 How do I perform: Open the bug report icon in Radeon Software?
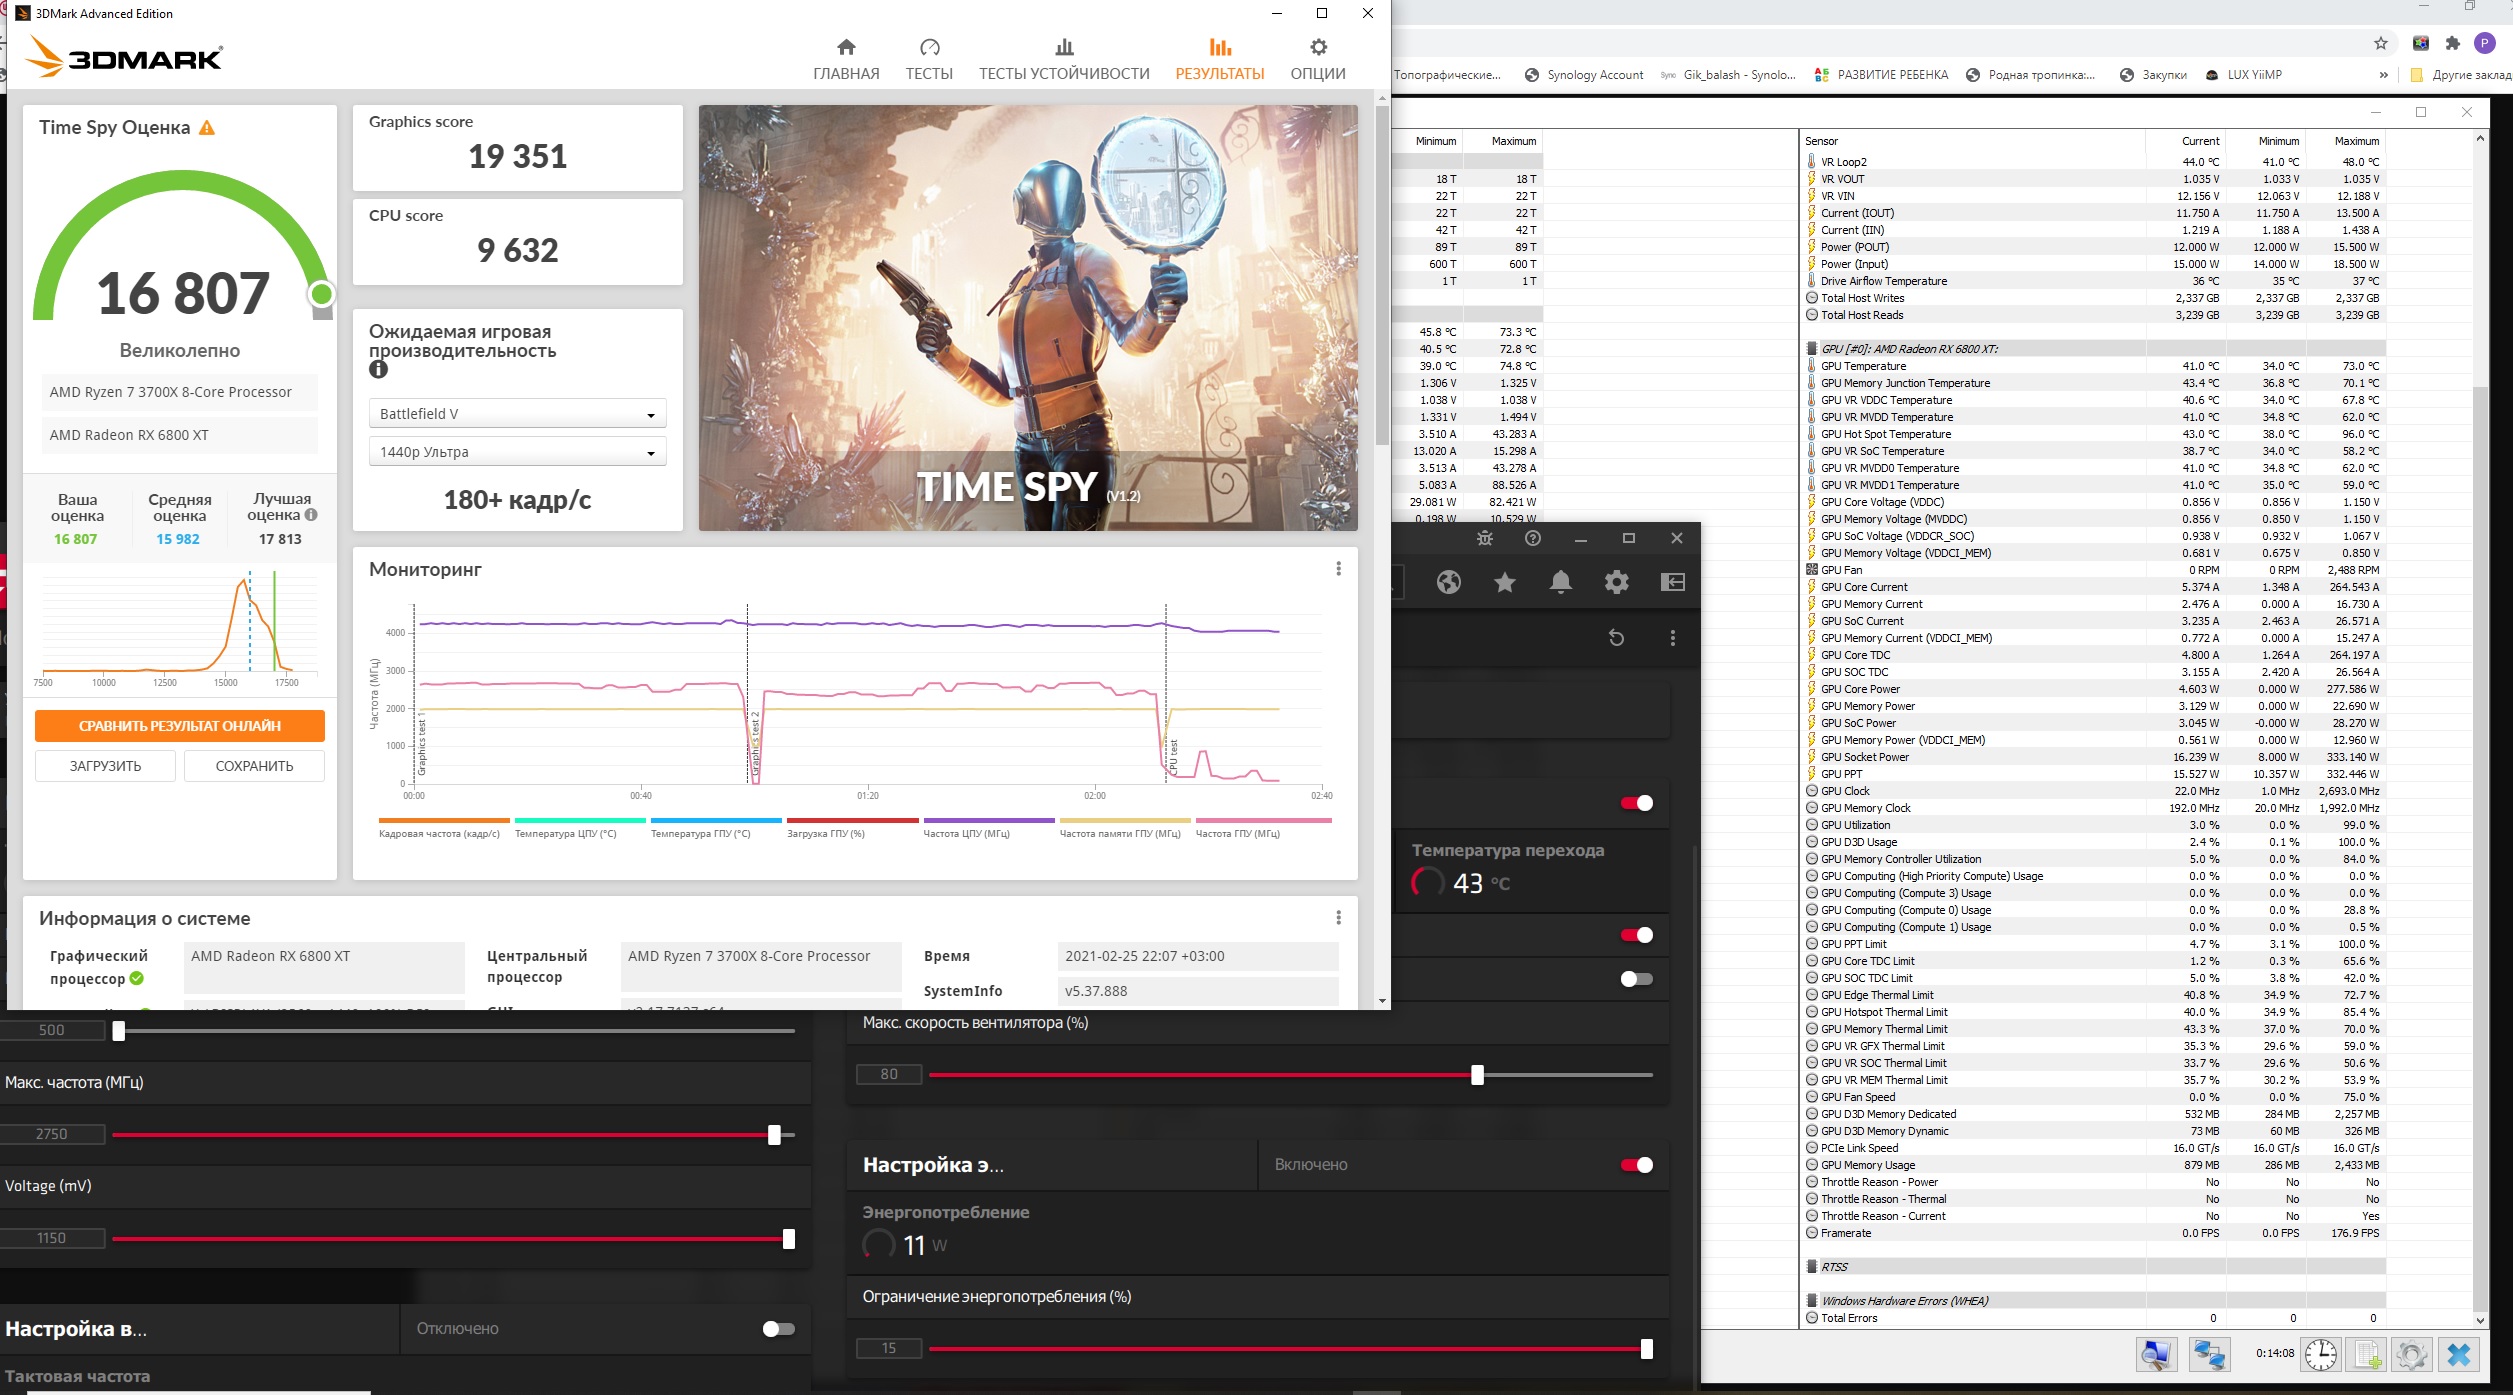tap(1485, 538)
